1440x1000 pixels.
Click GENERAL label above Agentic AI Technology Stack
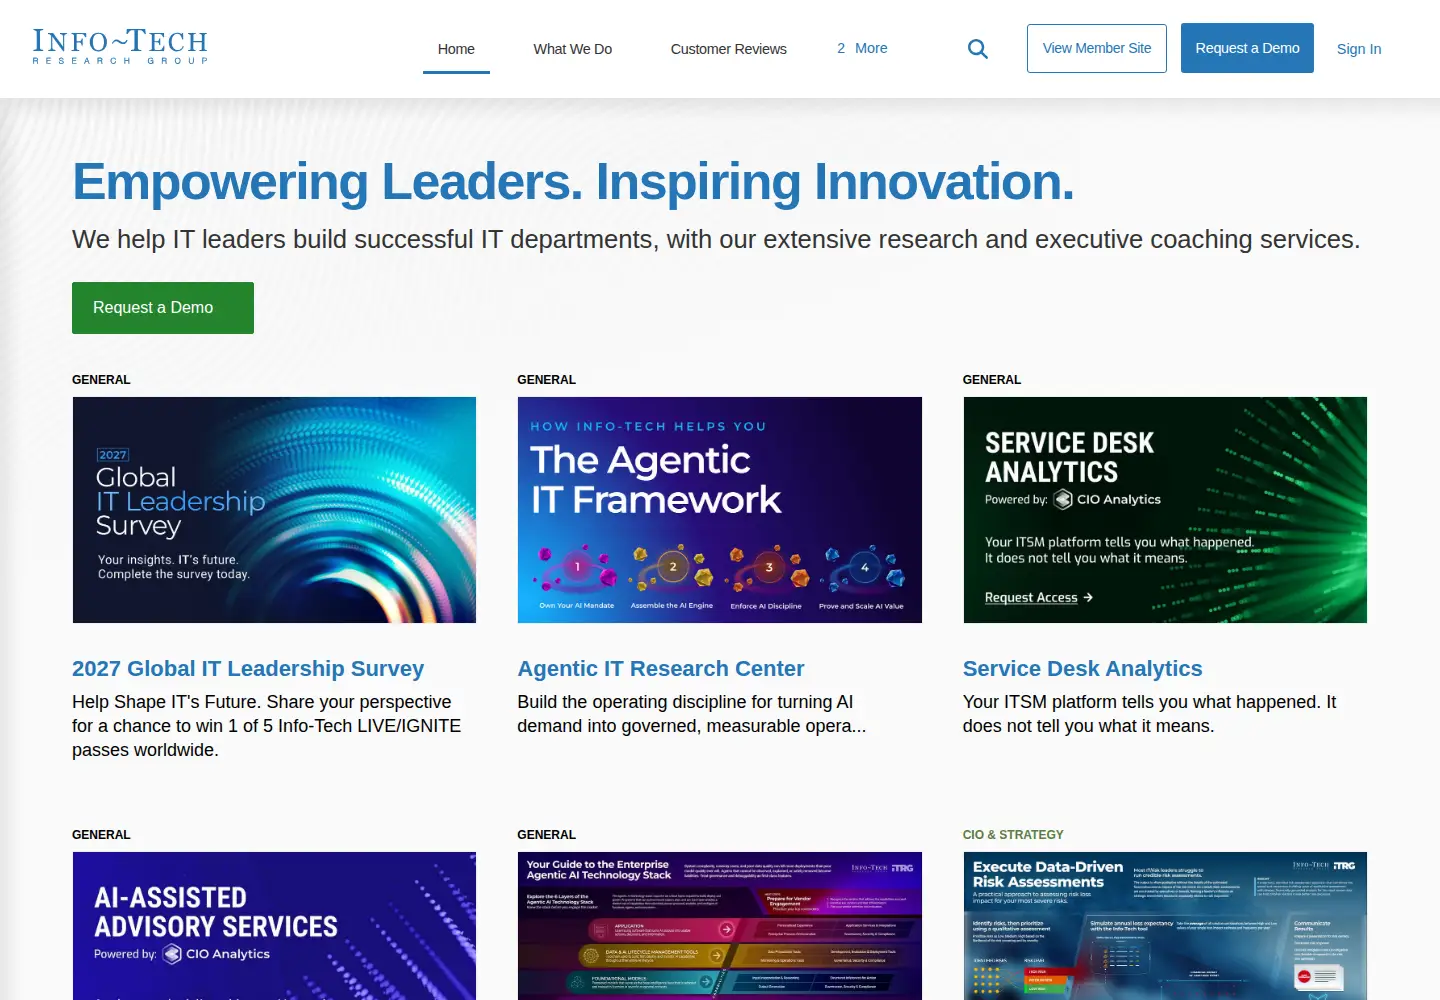pos(546,835)
